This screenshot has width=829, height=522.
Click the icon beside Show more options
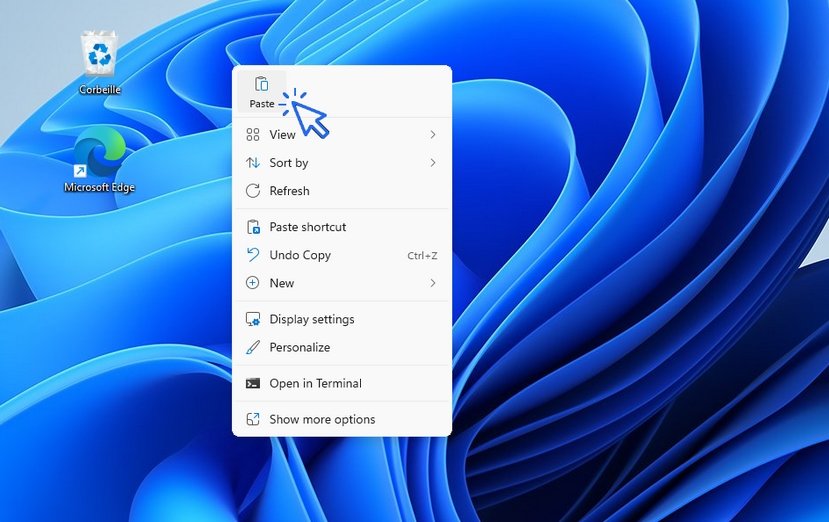pyautogui.click(x=253, y=419)
